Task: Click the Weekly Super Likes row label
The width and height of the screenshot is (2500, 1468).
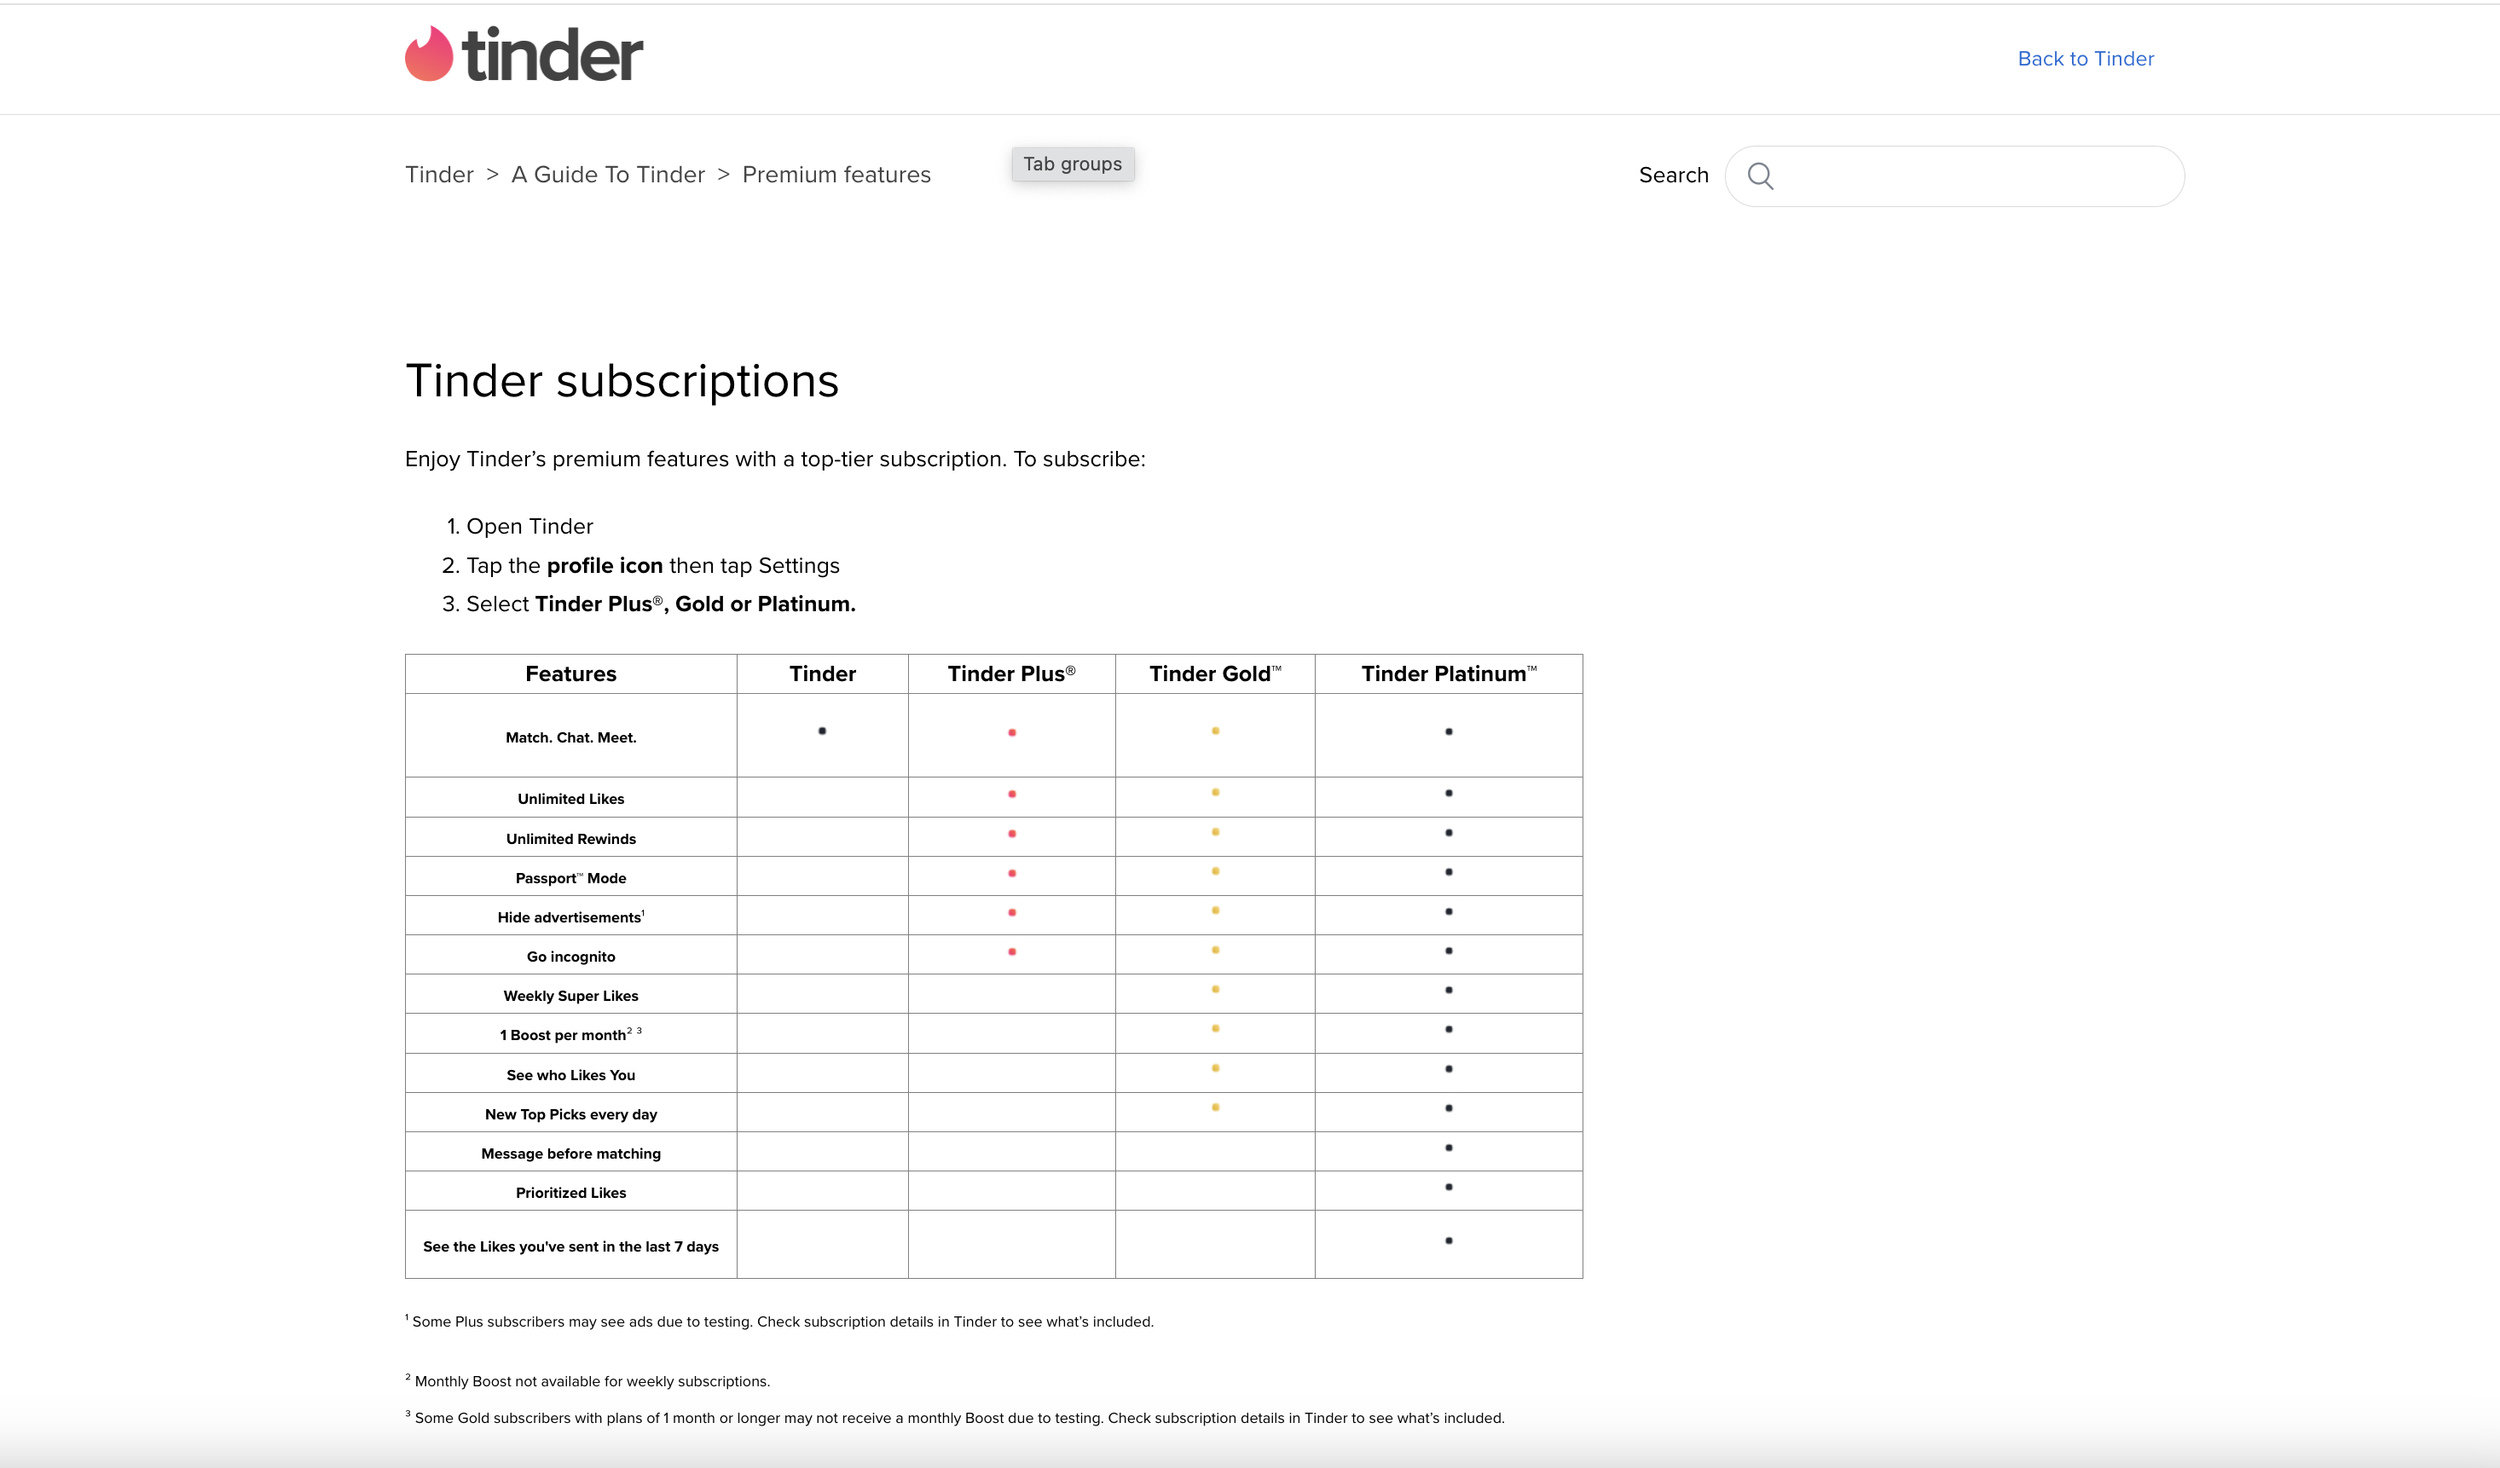Action: coord(571,996)
